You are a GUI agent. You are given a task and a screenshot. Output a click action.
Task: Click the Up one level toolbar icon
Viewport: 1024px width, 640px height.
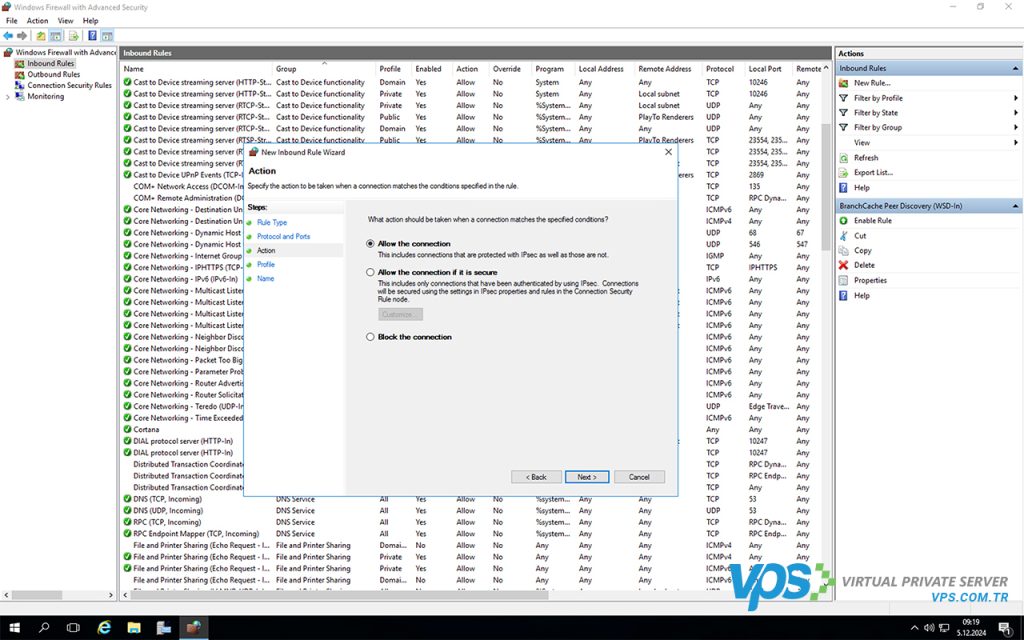[x=41, y=36]
